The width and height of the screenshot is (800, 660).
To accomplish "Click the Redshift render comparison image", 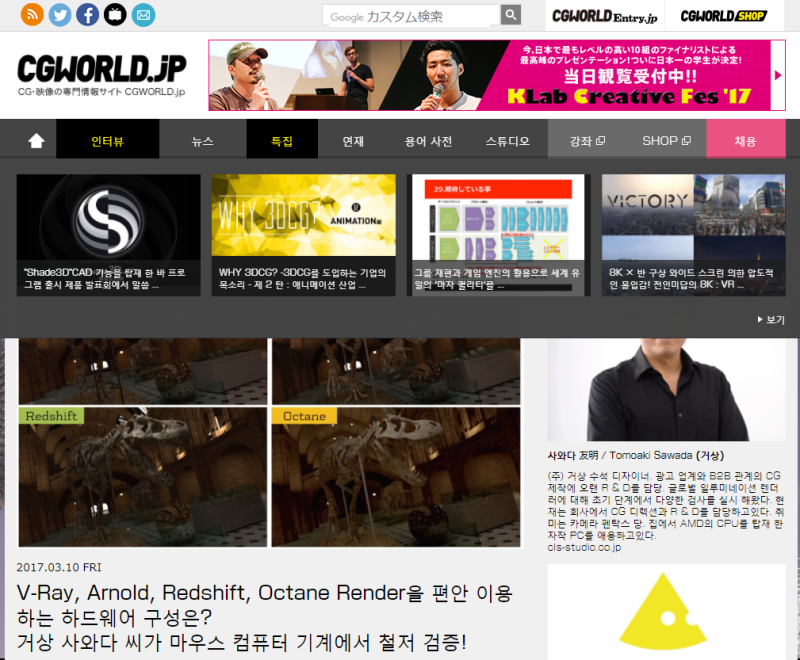I will tap(143, 477).
